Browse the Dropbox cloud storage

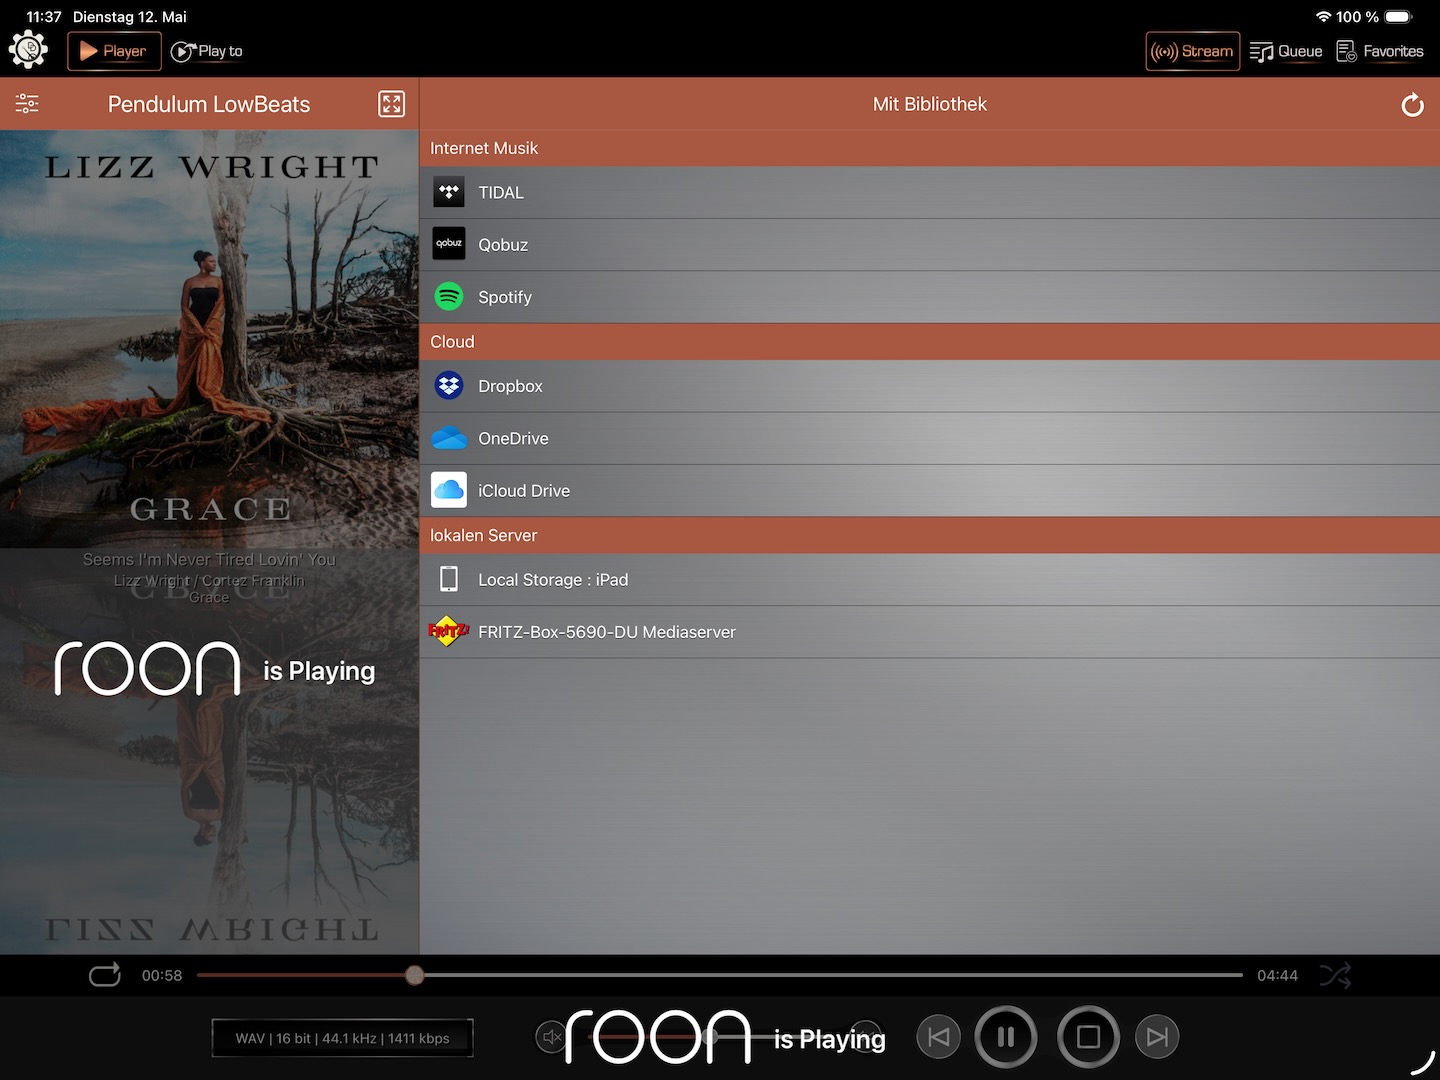pyautogui.click(x=930, y=386)
